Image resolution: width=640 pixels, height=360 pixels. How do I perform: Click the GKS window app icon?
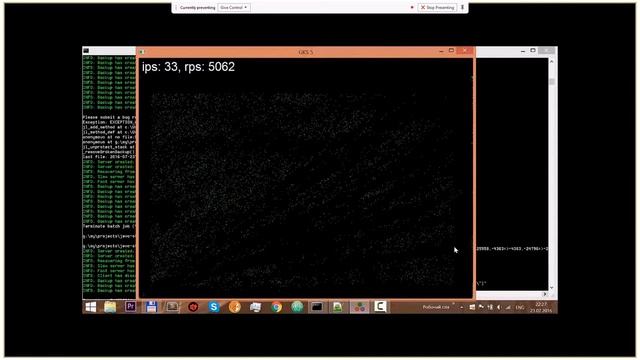[x=142, y=52]
